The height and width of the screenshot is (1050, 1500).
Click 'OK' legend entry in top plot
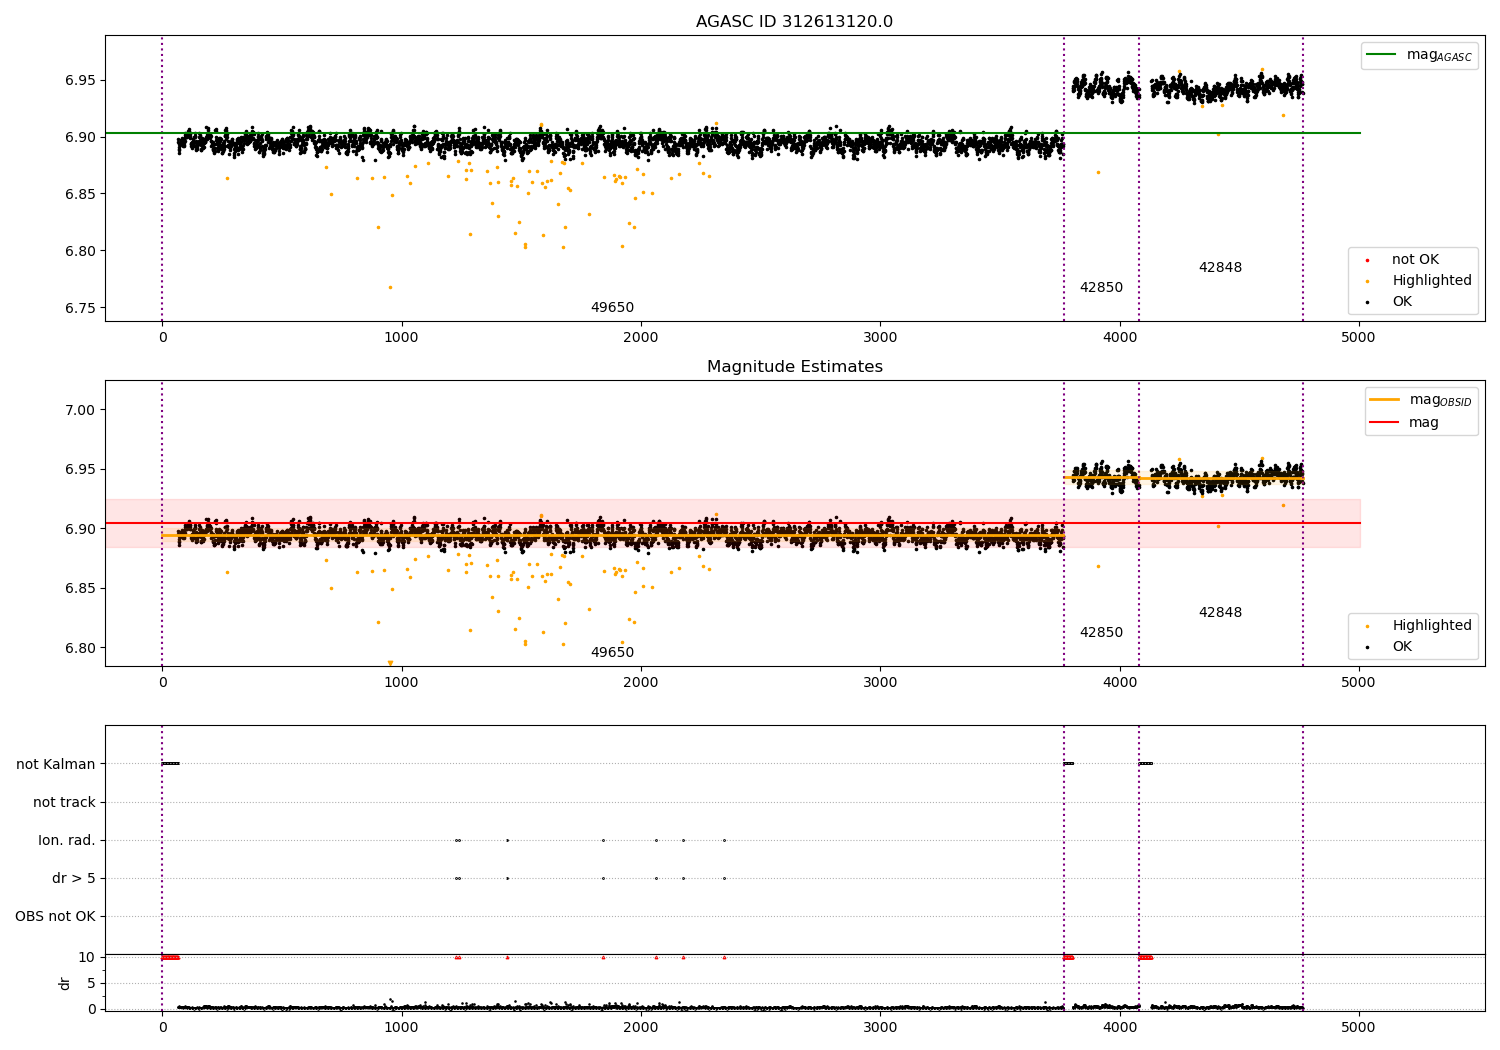pyautogui.click(x=1390, y=302)
